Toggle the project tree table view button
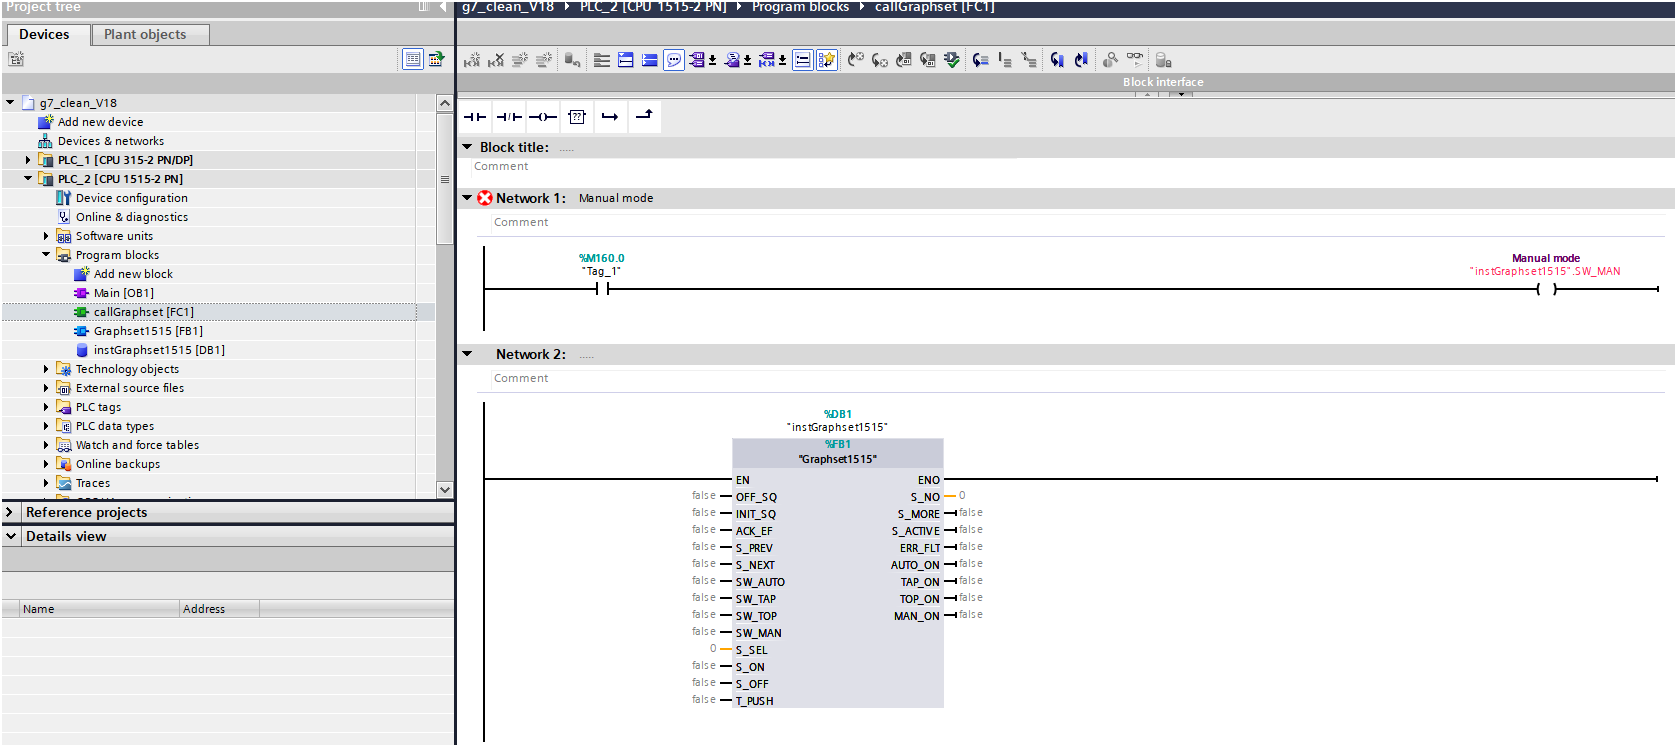This screenshot has height=747, width=1677. tap(413, 60)
